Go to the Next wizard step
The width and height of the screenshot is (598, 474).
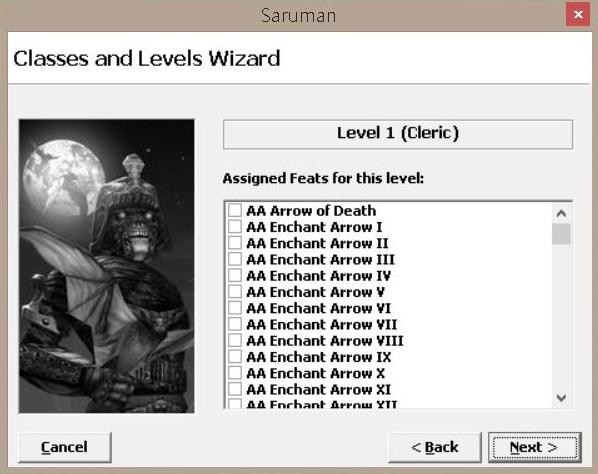[x=535, y=447]
